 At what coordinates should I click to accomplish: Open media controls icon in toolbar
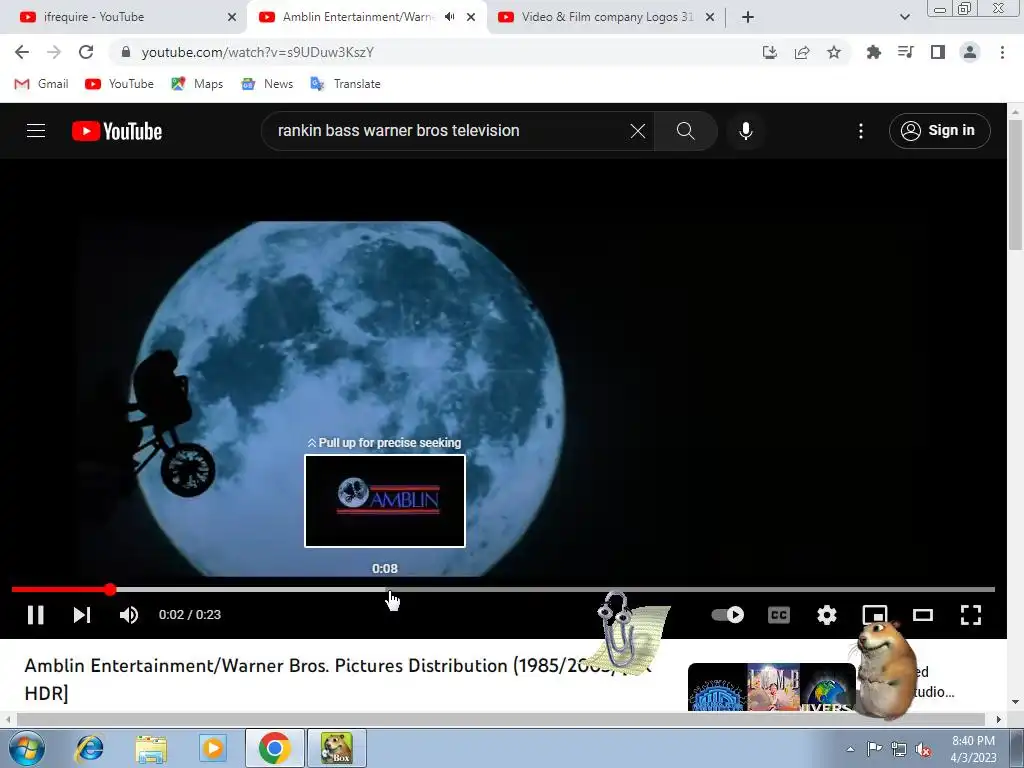click(x=905, y=52)
